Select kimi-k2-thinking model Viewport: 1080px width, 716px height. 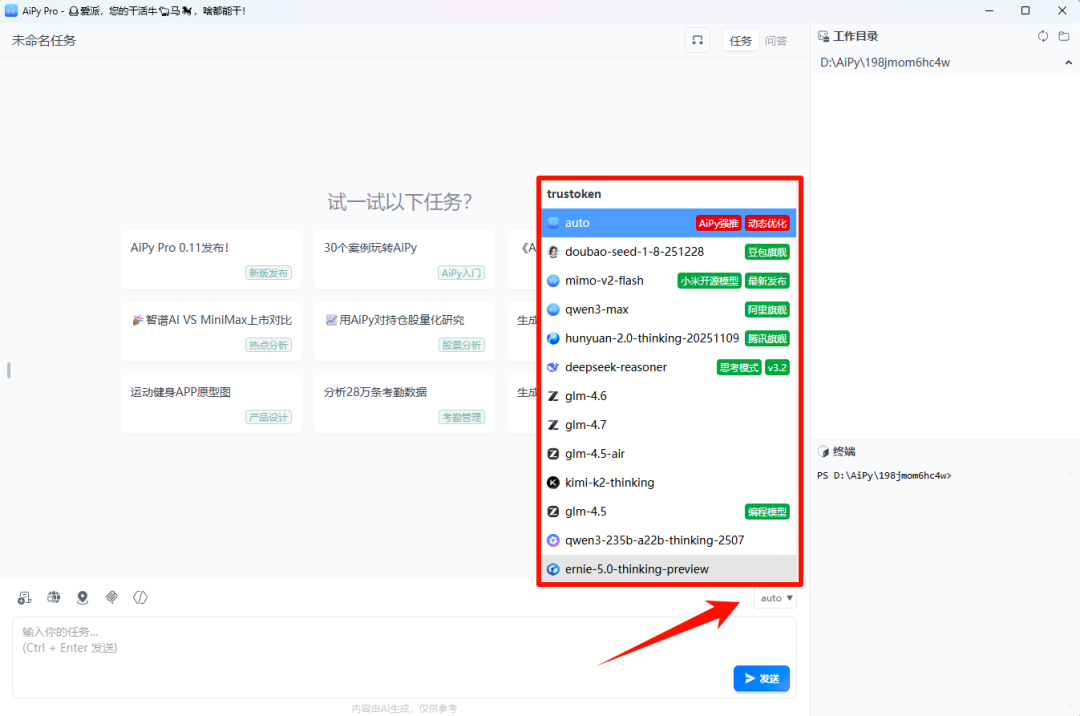point(668,483)
